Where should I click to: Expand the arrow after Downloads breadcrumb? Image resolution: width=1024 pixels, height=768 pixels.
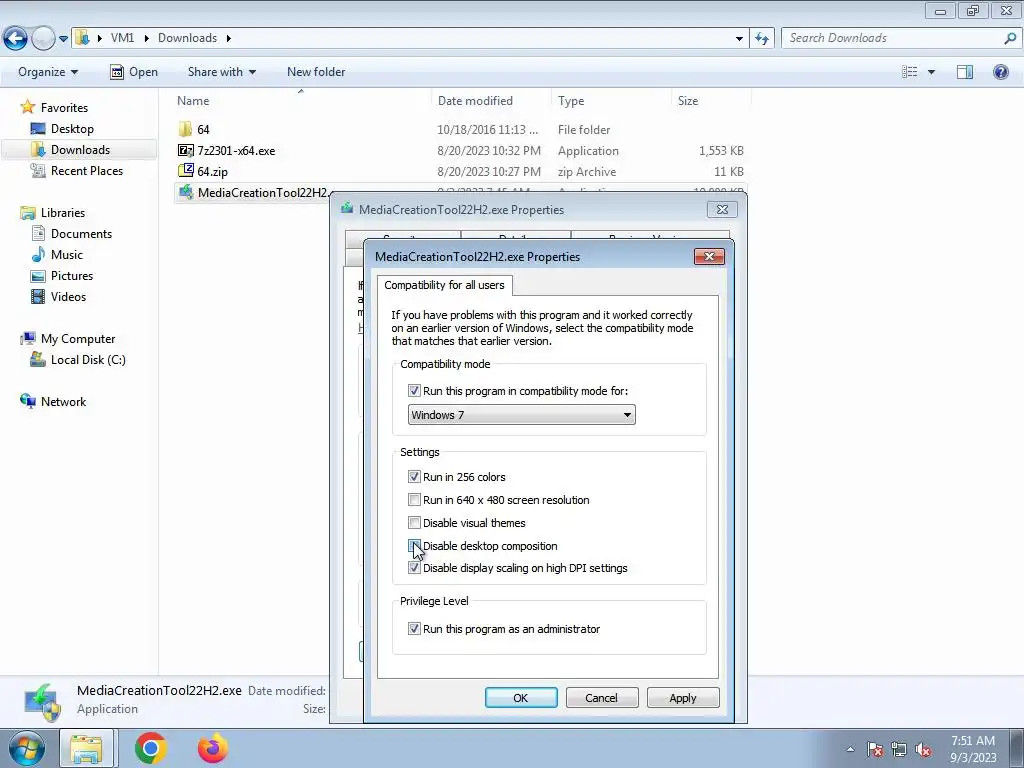(229, 38)
